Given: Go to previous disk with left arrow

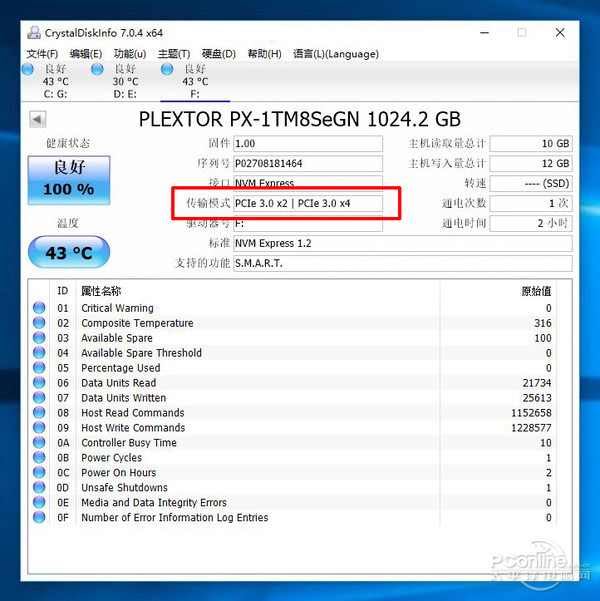Looking at the screenshot, I should pos(38,119).
